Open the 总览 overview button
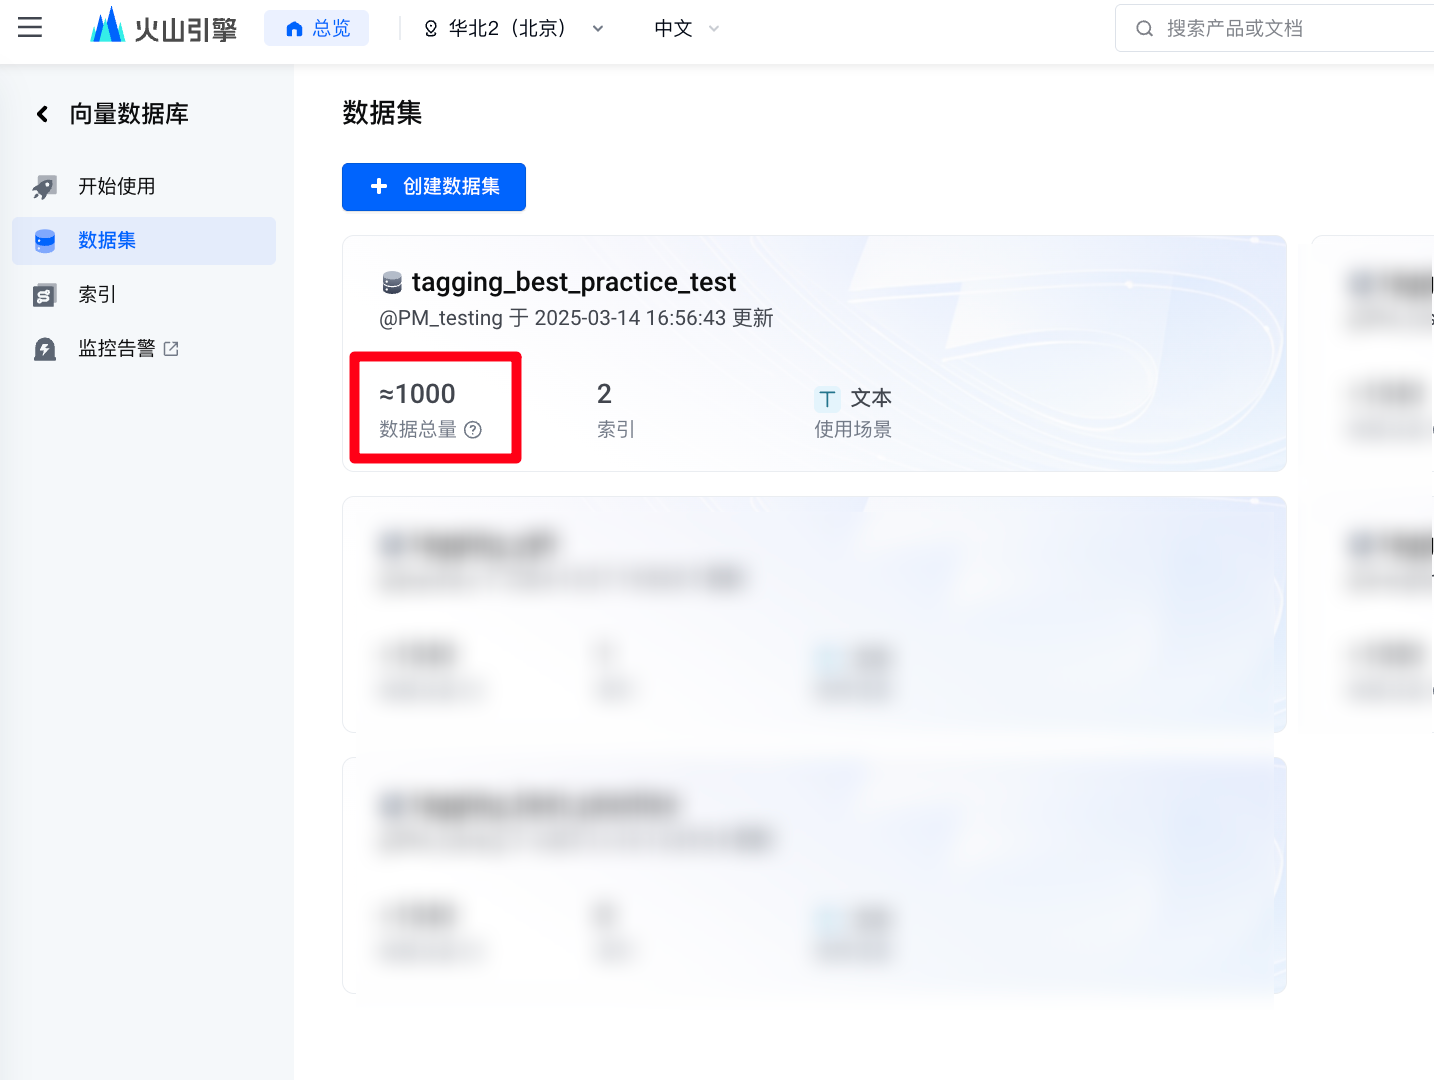The height and width of the screenshot is (1080, 1434). (x=316, y=28)
